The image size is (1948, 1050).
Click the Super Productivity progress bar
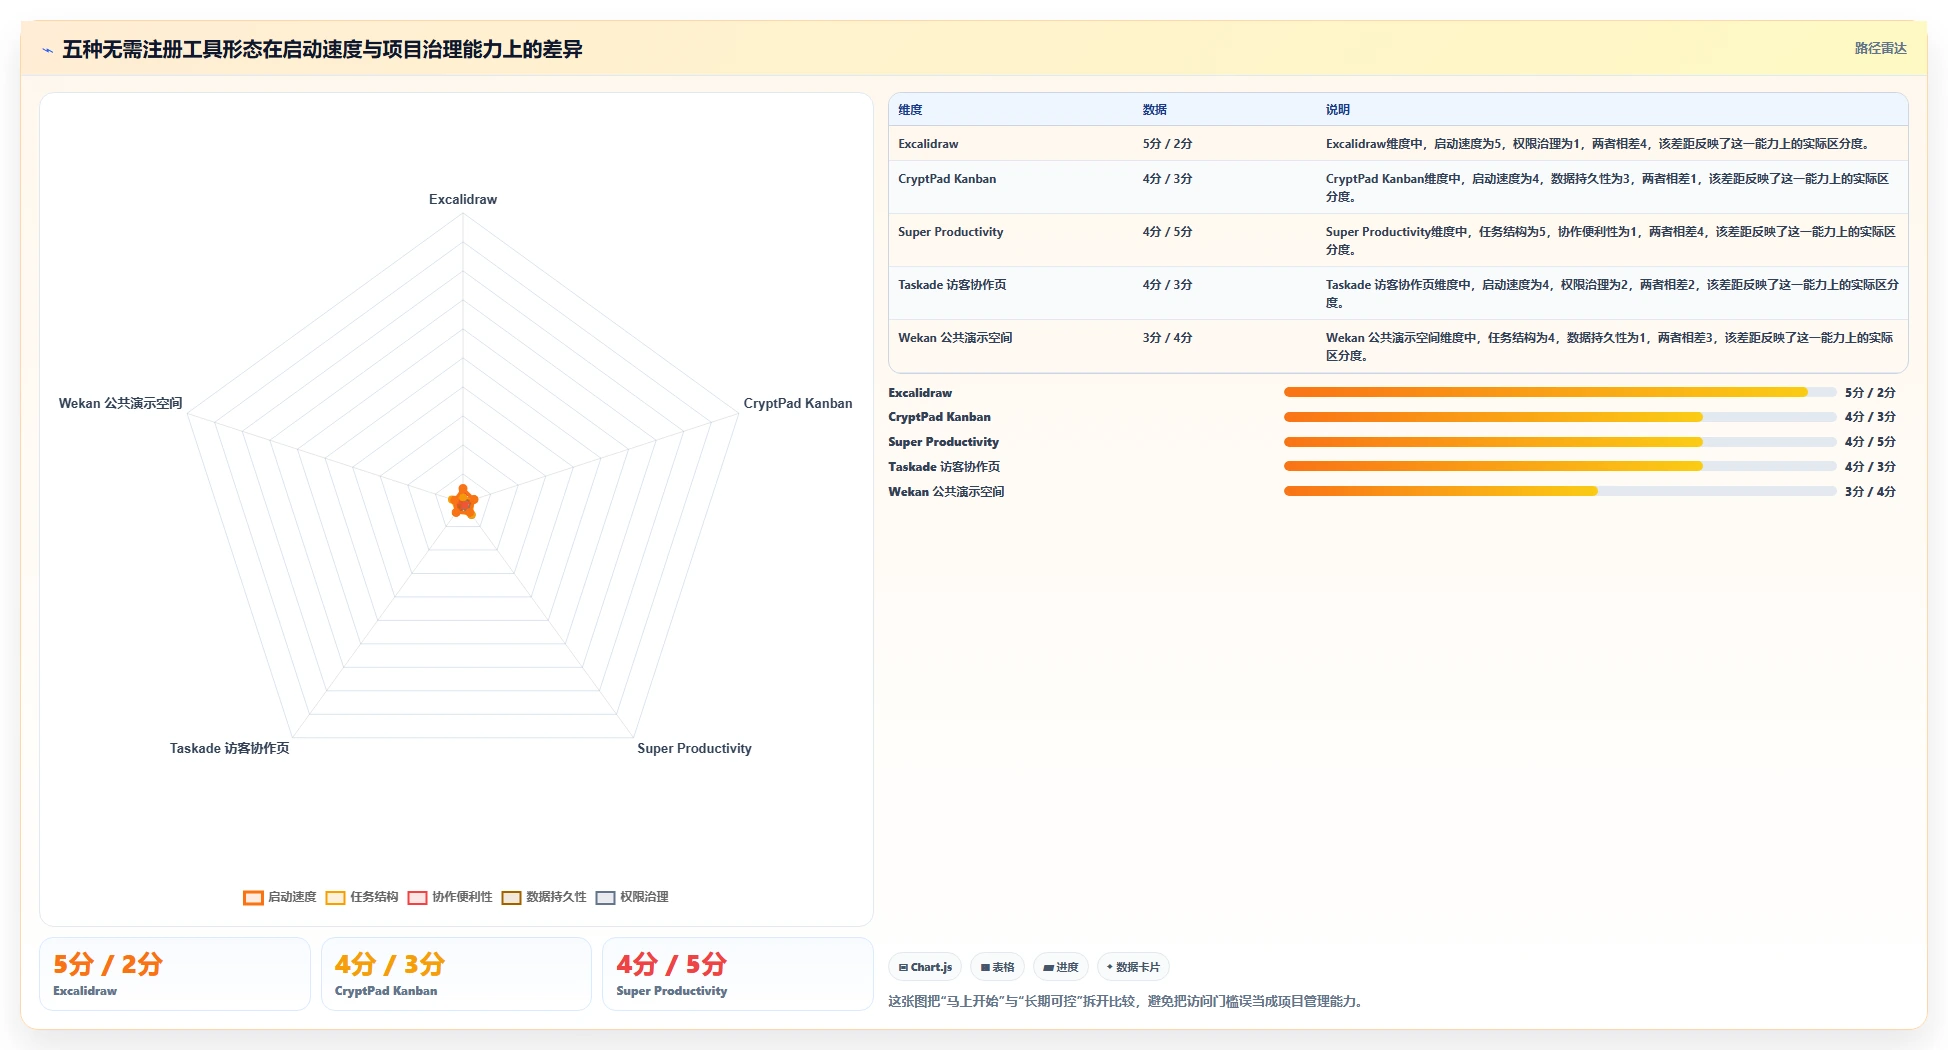click(x=1560, y=442)
